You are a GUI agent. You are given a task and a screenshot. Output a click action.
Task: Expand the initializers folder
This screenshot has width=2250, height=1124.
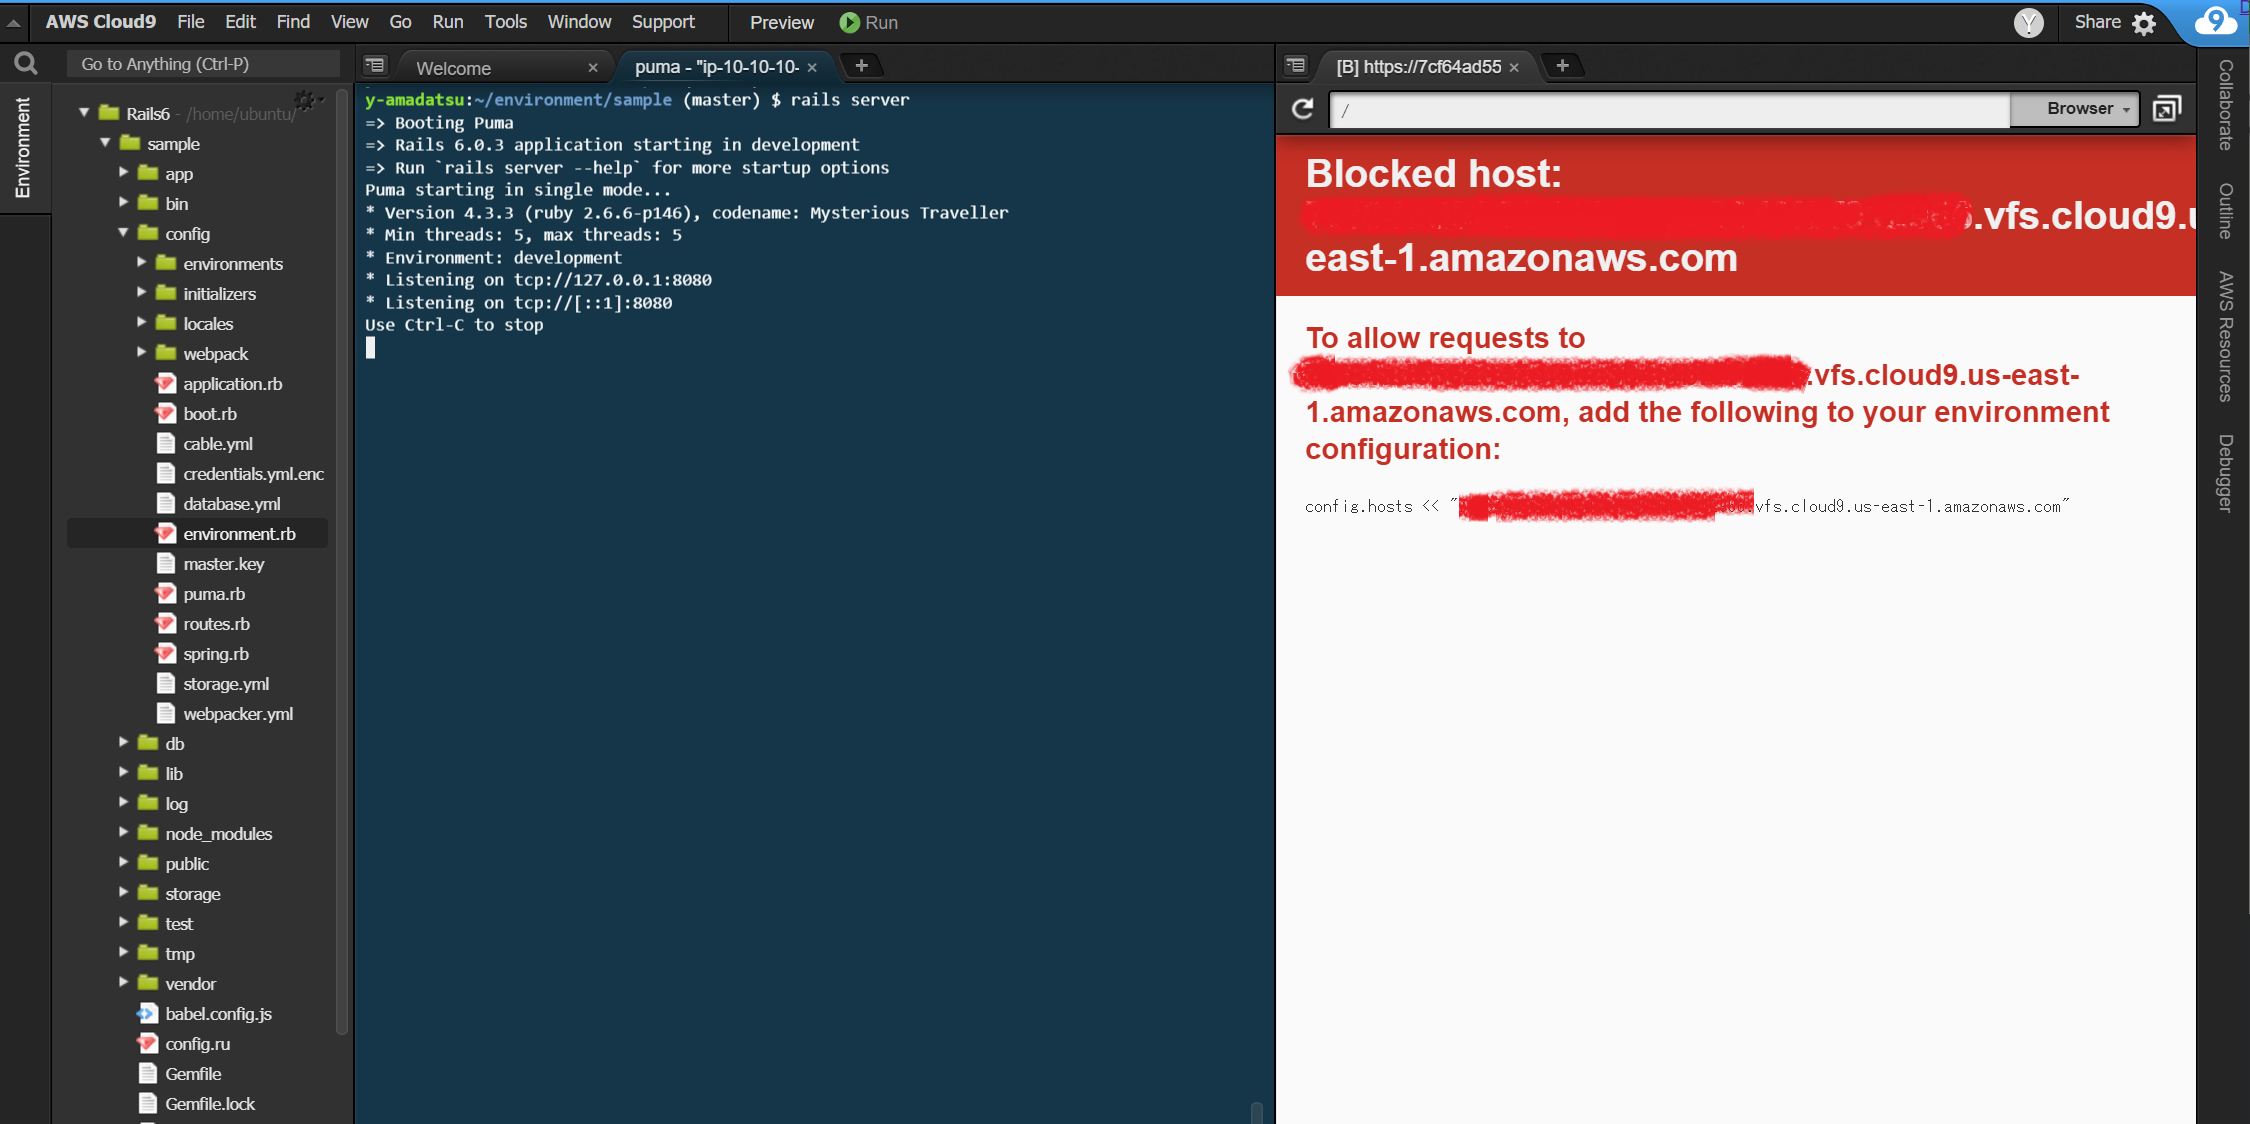[x=141, y=293]
